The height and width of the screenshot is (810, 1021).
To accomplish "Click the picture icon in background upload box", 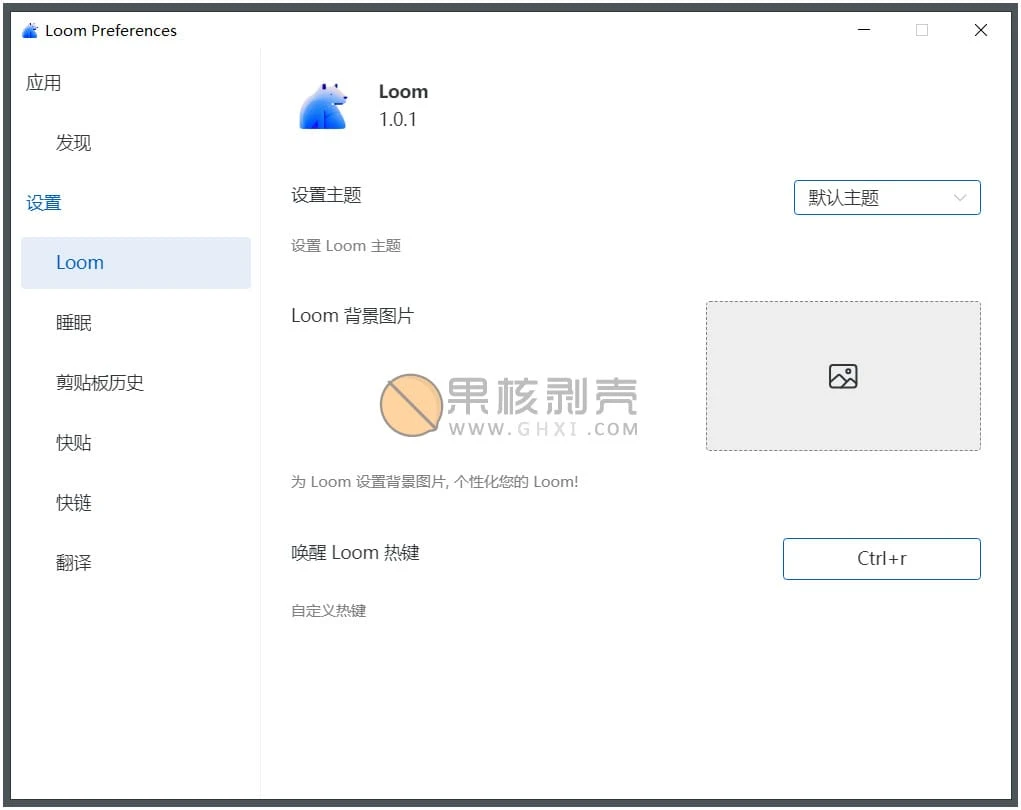I will pyautogui.click(x=843, y=376).
